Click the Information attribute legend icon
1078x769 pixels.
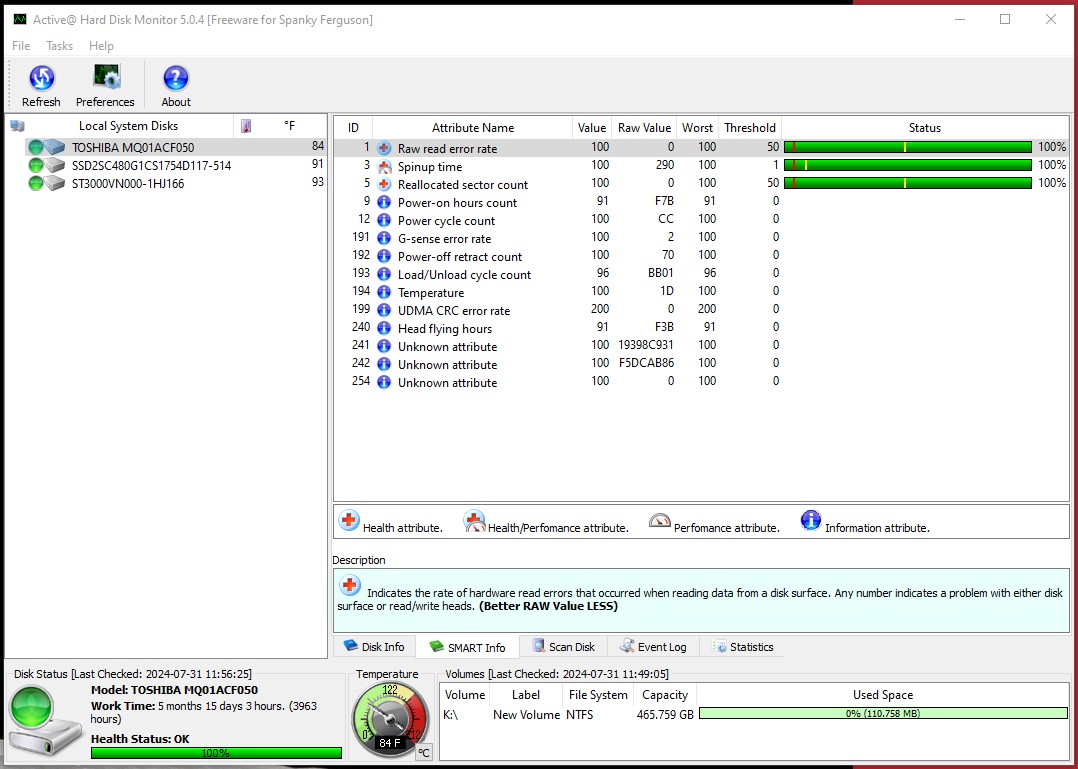coord(810,520)
